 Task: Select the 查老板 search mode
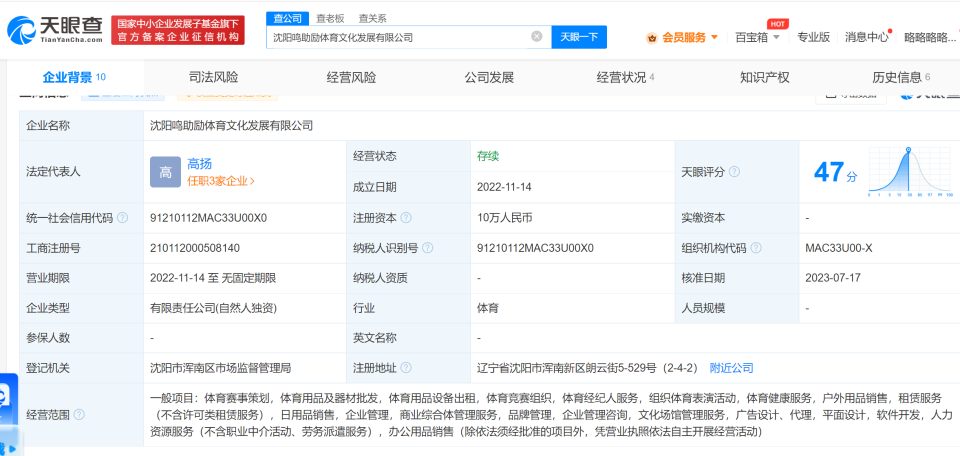pyautogui.click(x=330, y=18)
